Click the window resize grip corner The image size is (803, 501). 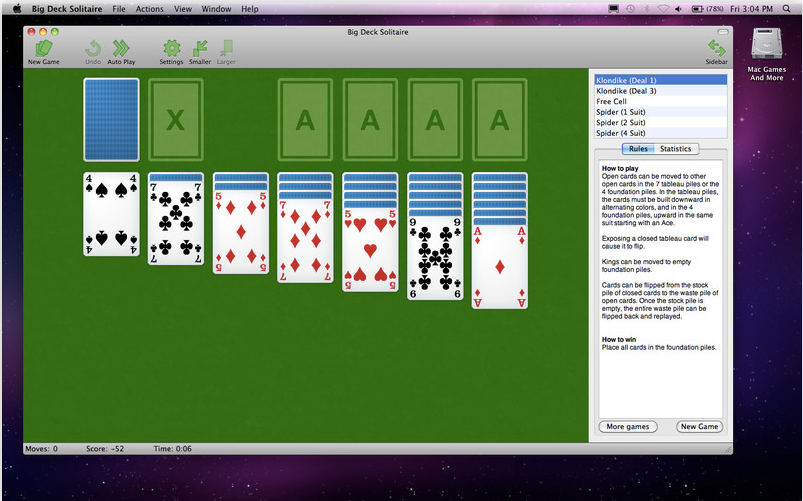728,449
